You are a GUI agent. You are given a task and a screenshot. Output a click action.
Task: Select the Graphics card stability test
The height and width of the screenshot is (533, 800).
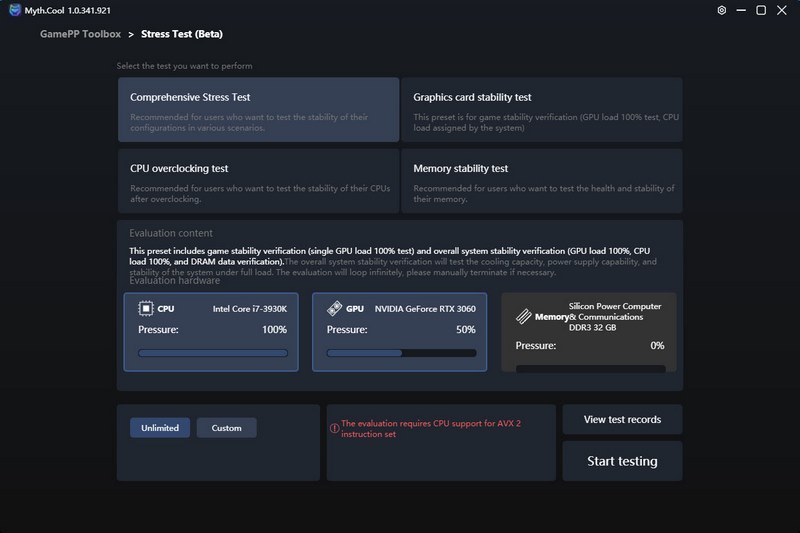pyautogui.click(x=542, y=110)
